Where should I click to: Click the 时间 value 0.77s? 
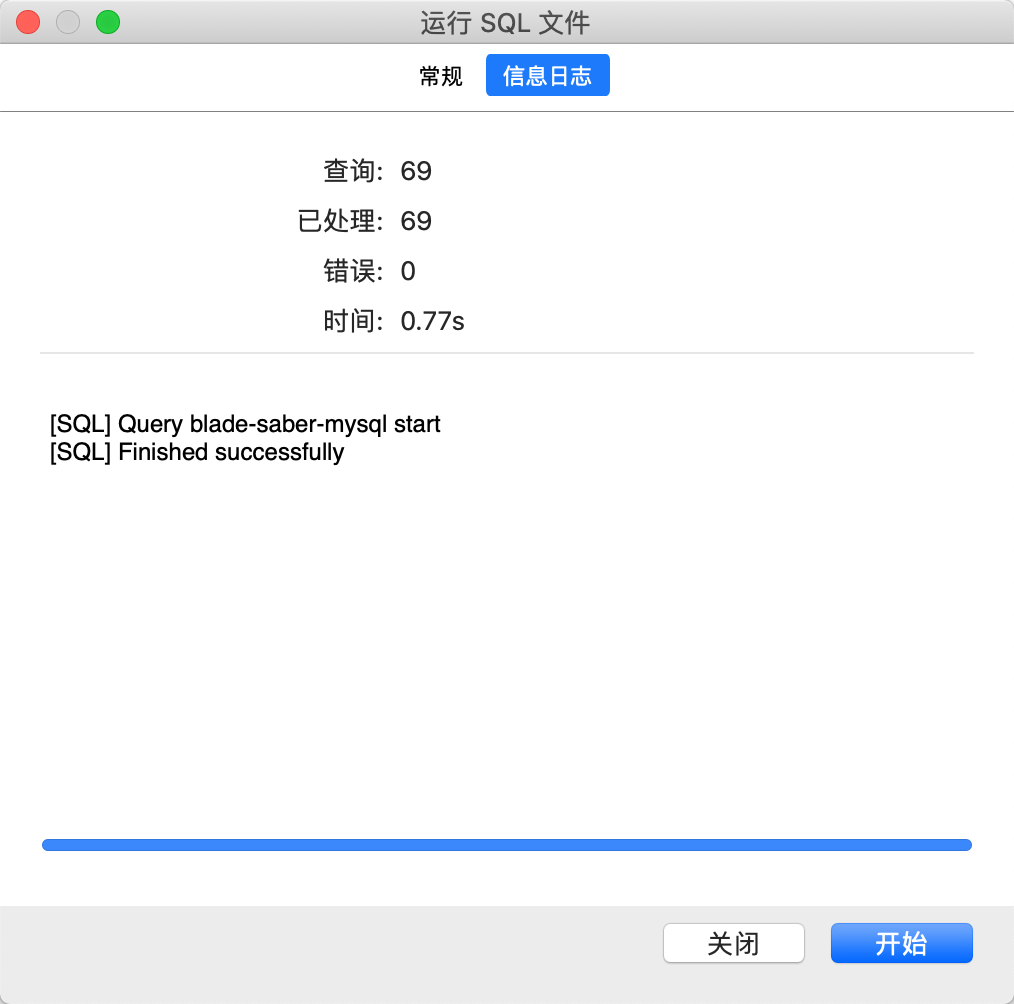(432, 321)
